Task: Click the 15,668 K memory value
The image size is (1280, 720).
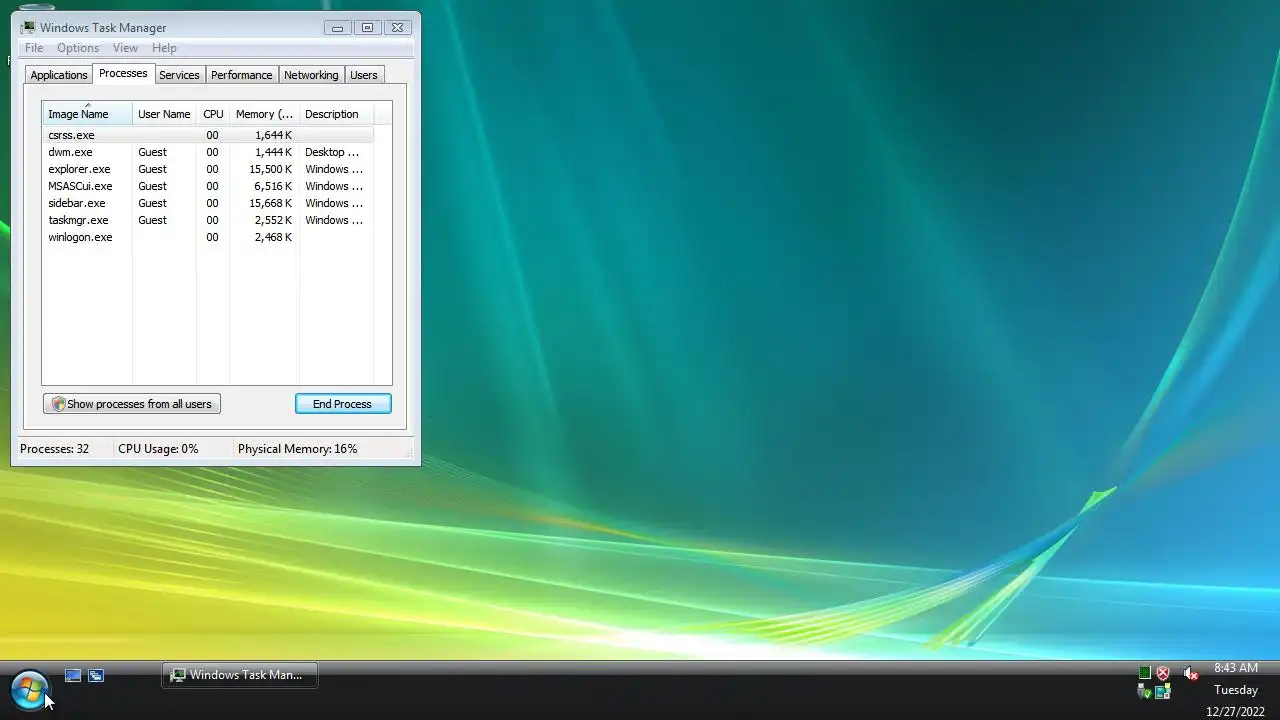Action: 270,203
